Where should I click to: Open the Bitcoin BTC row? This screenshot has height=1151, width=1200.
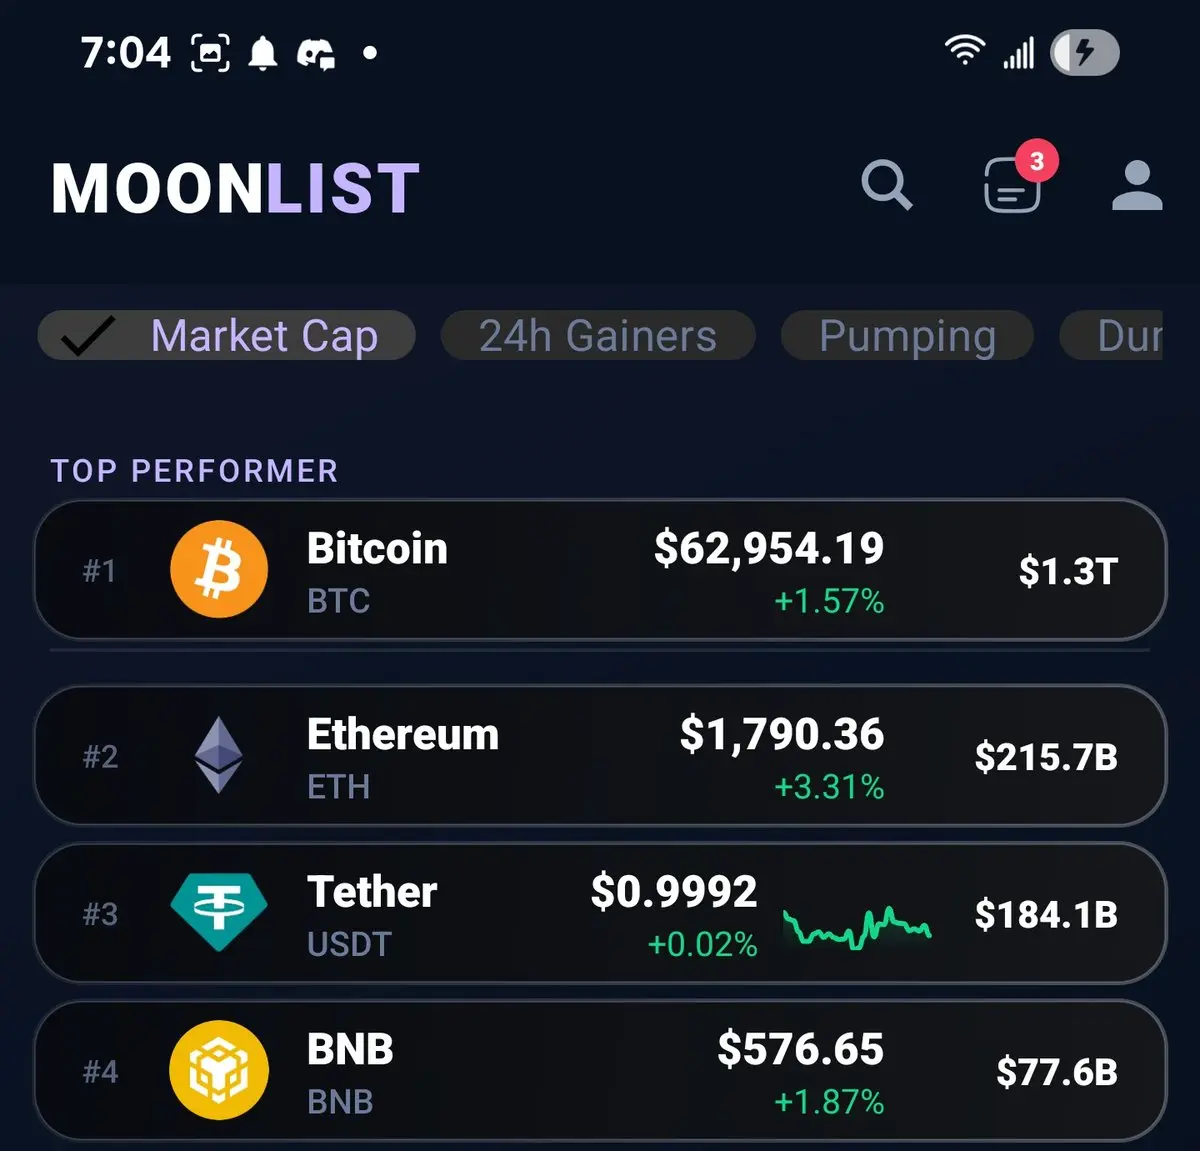coord(600,570)
